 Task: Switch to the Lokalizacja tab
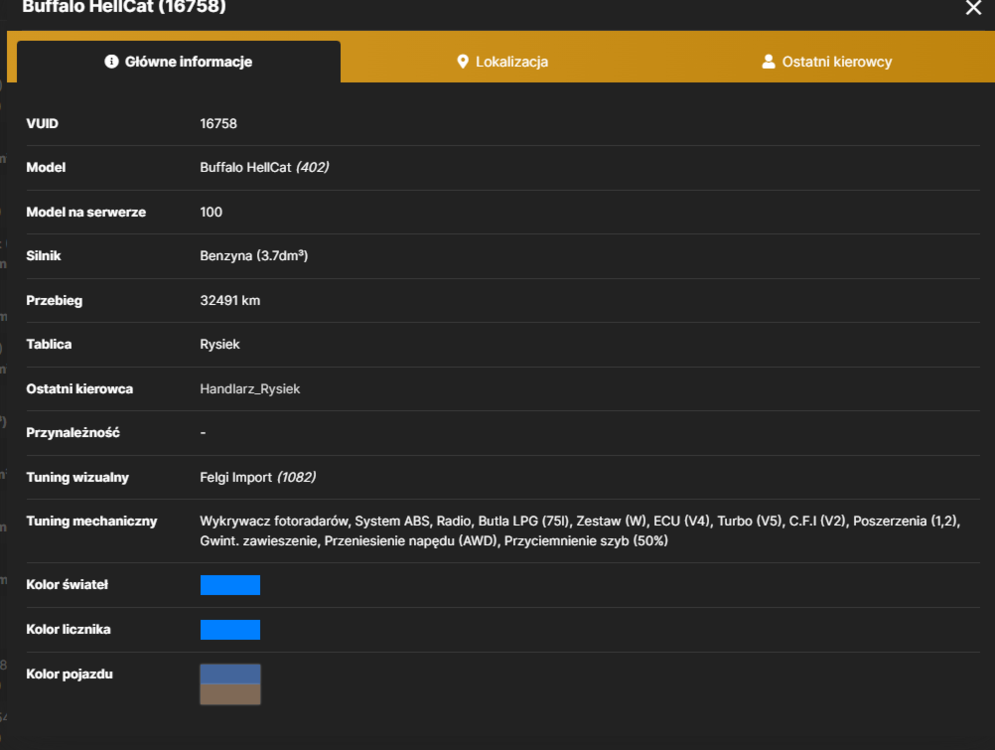[x=503, y=62]
